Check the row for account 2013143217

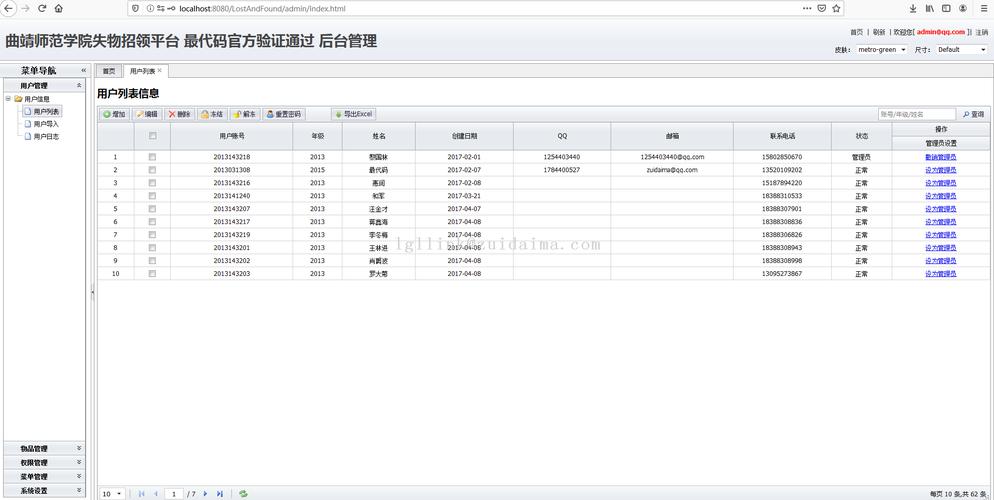click(x=152, y=222)
